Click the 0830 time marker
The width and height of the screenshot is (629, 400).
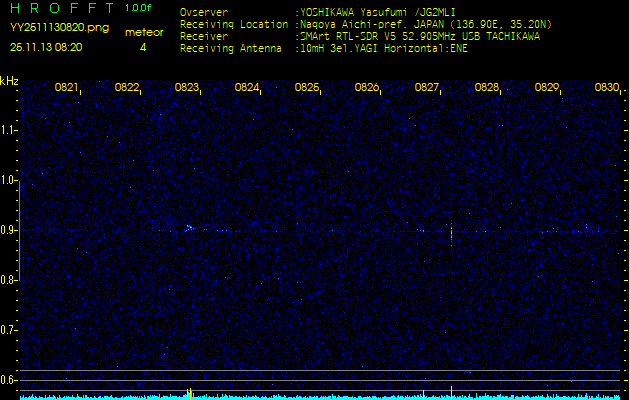[x=606, y=87]
